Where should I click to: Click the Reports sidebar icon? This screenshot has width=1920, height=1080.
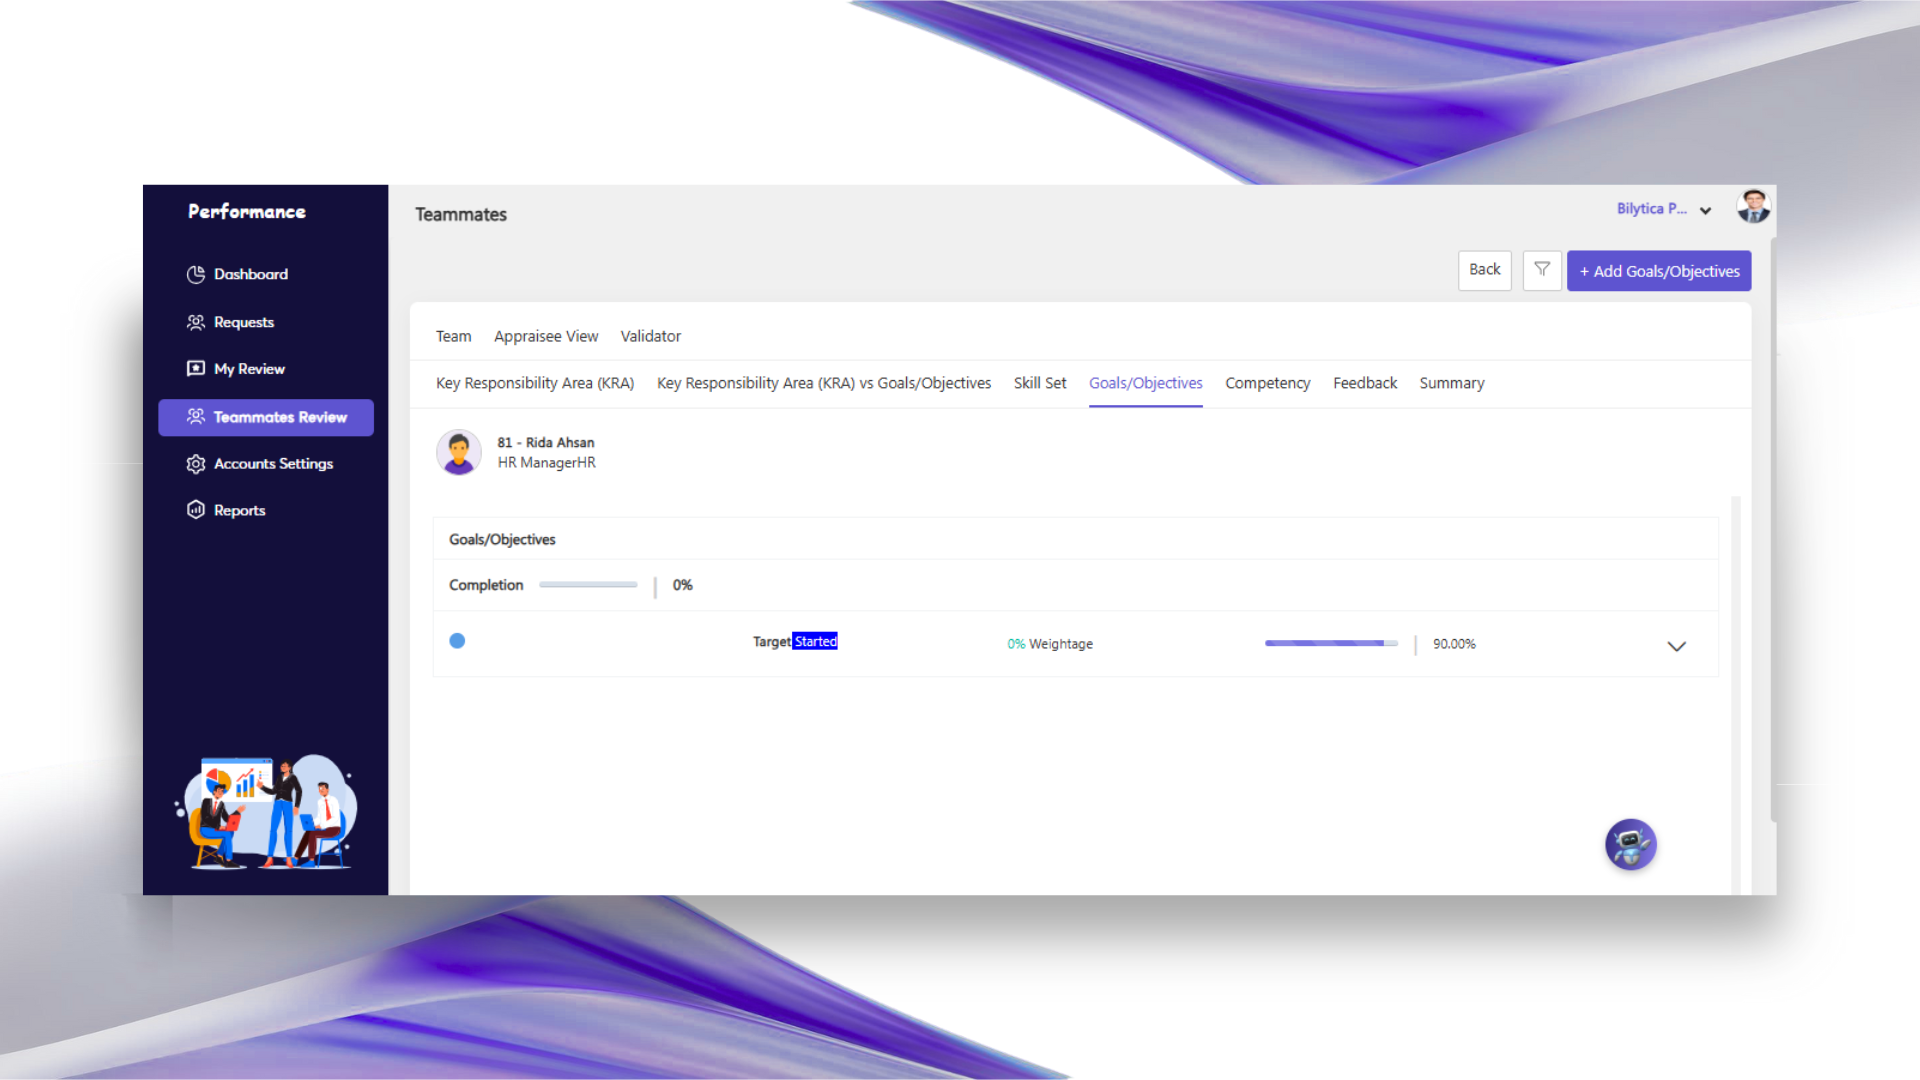196,510
